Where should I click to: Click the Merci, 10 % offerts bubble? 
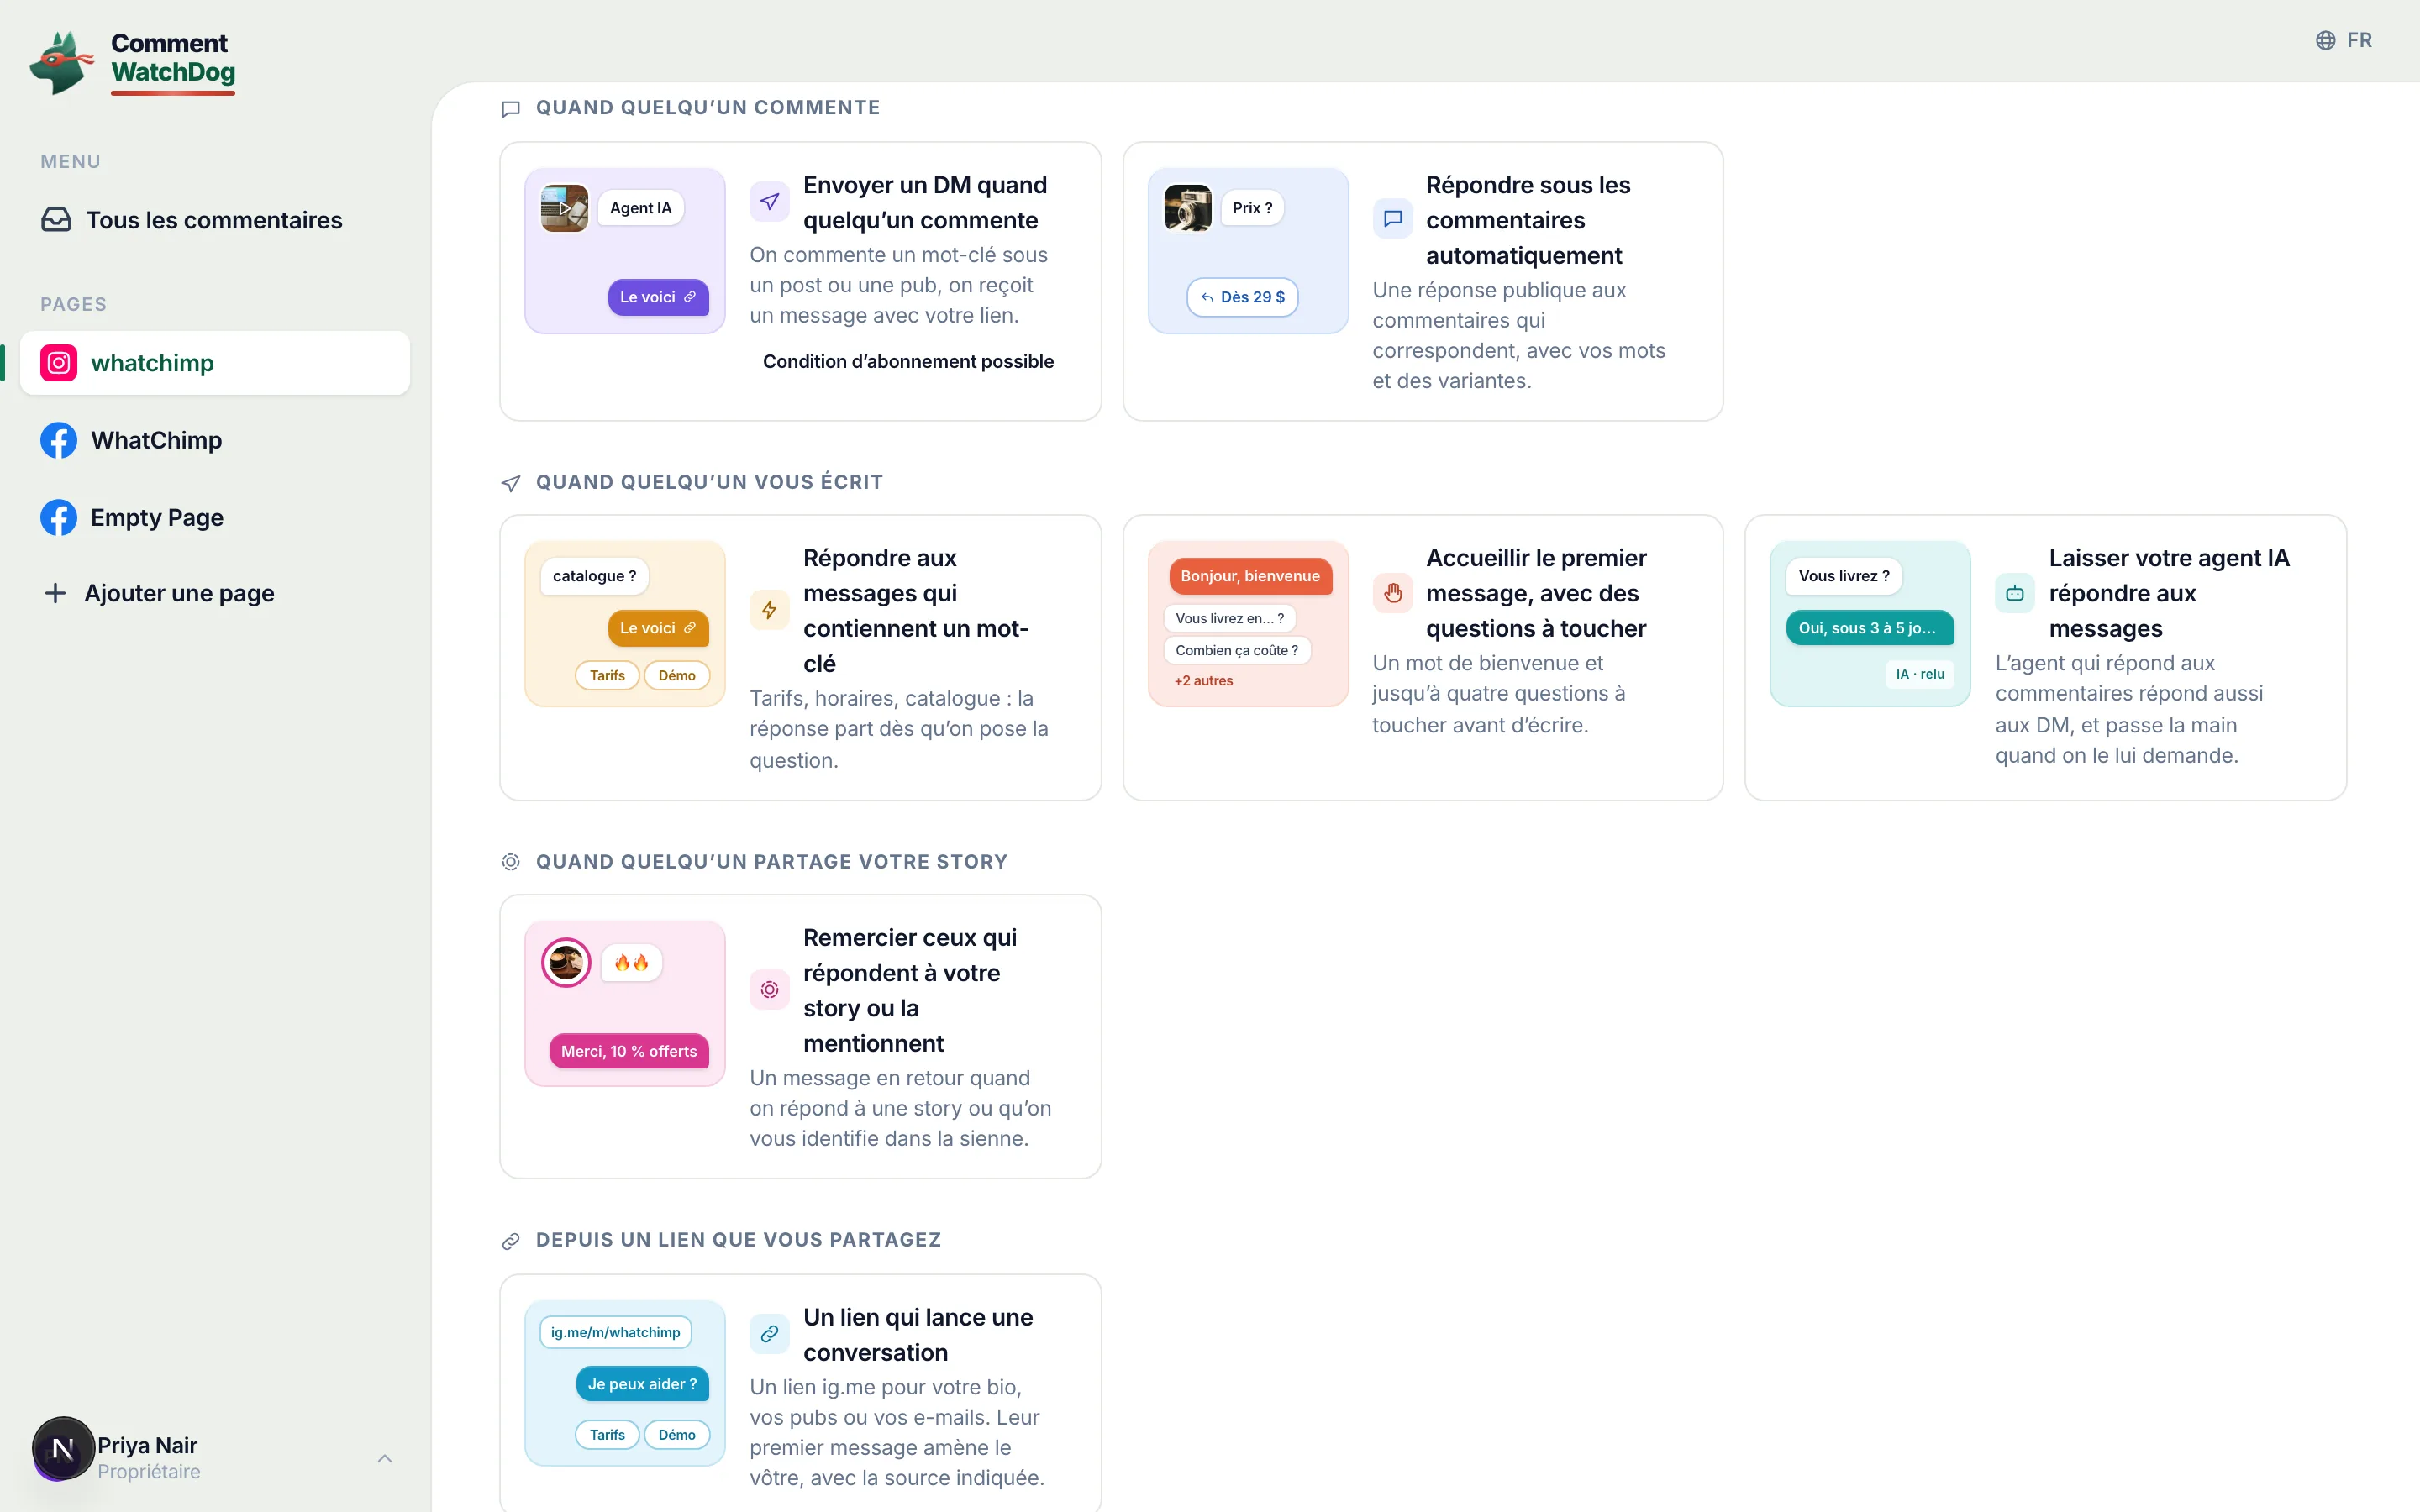pyautogui.click(x=629, y=1051)
